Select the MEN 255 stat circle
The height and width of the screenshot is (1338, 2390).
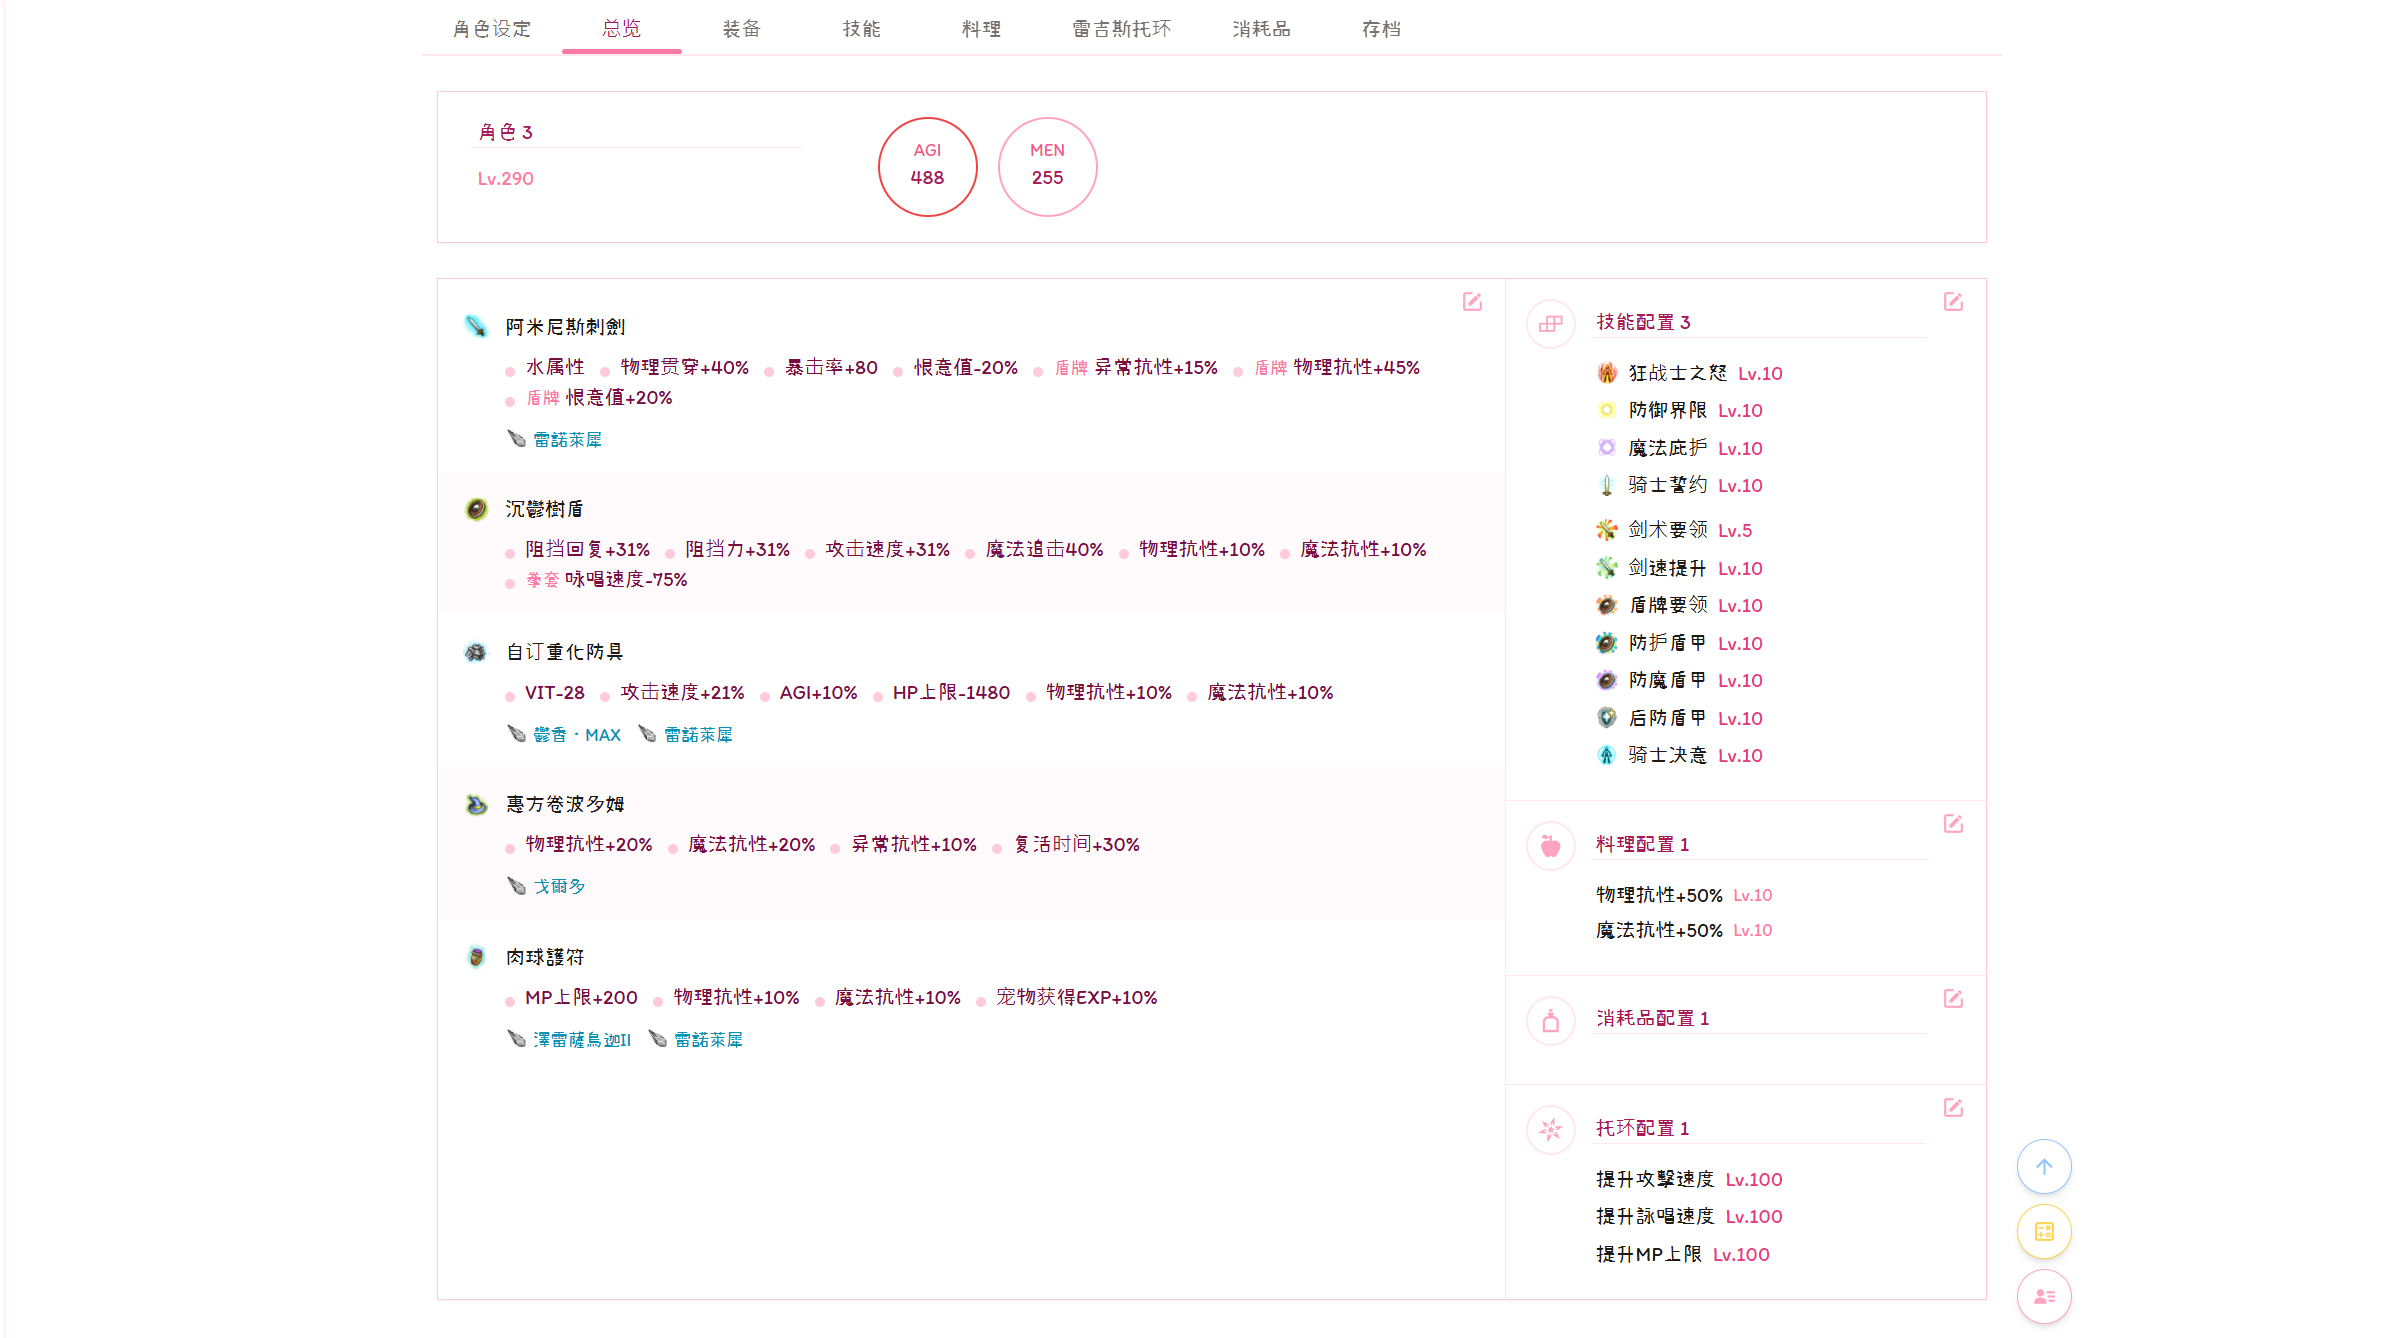pyautogui.click(x=1047, y=167)
